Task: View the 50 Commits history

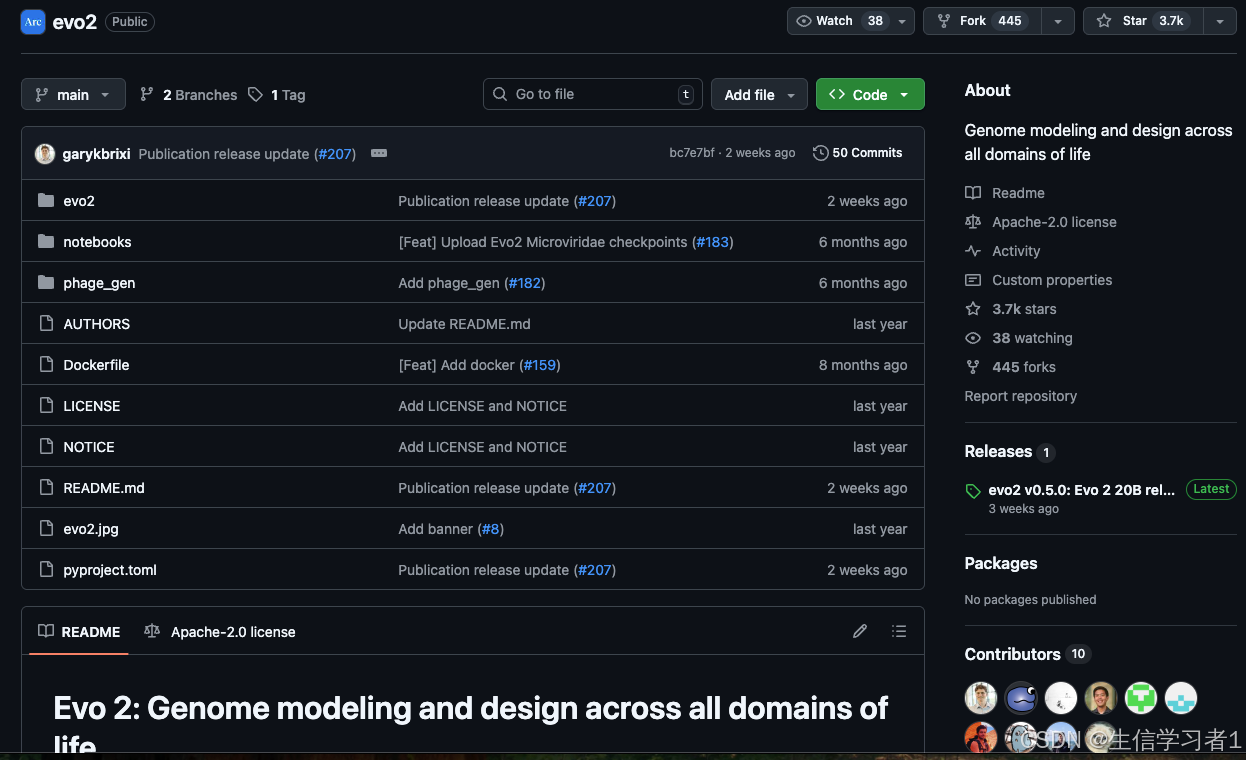Action: 858,153
